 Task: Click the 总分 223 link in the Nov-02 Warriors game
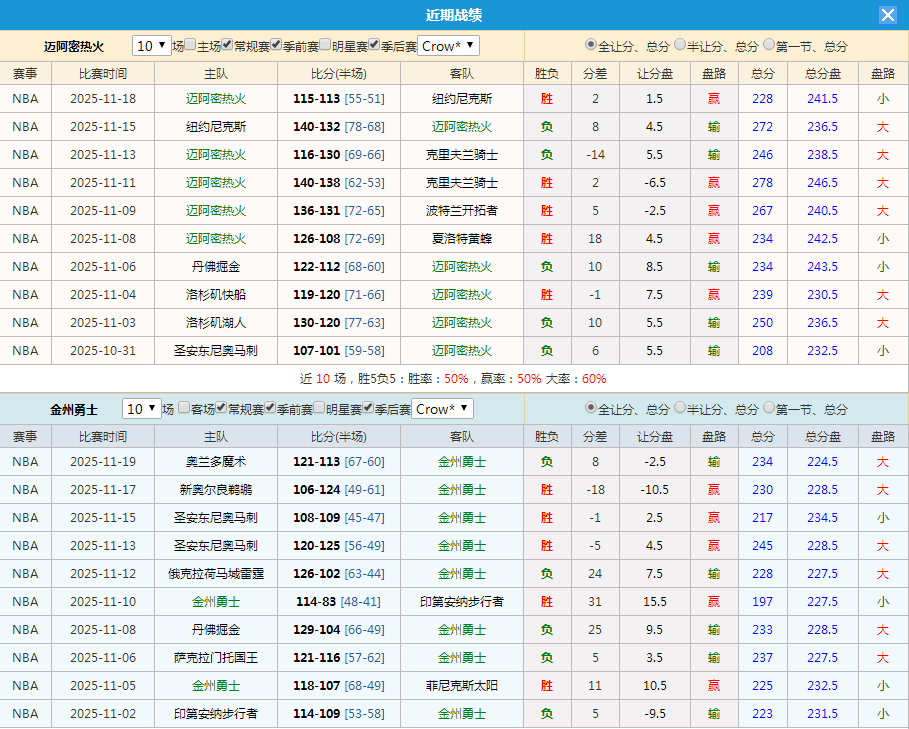pos(762,714)
